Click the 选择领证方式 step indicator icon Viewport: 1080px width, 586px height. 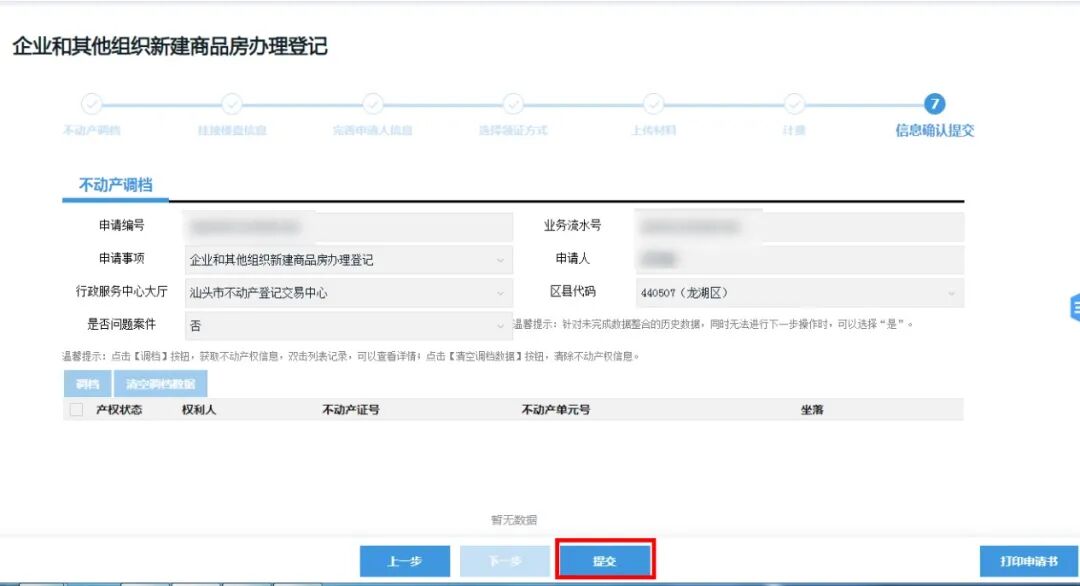[512, 104]
